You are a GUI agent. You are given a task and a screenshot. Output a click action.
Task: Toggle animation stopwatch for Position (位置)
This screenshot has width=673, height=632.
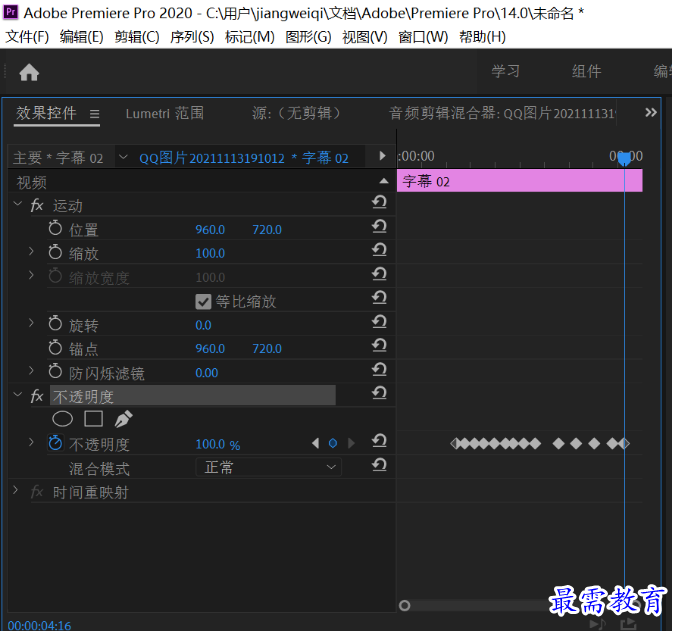tap(55, 228)
